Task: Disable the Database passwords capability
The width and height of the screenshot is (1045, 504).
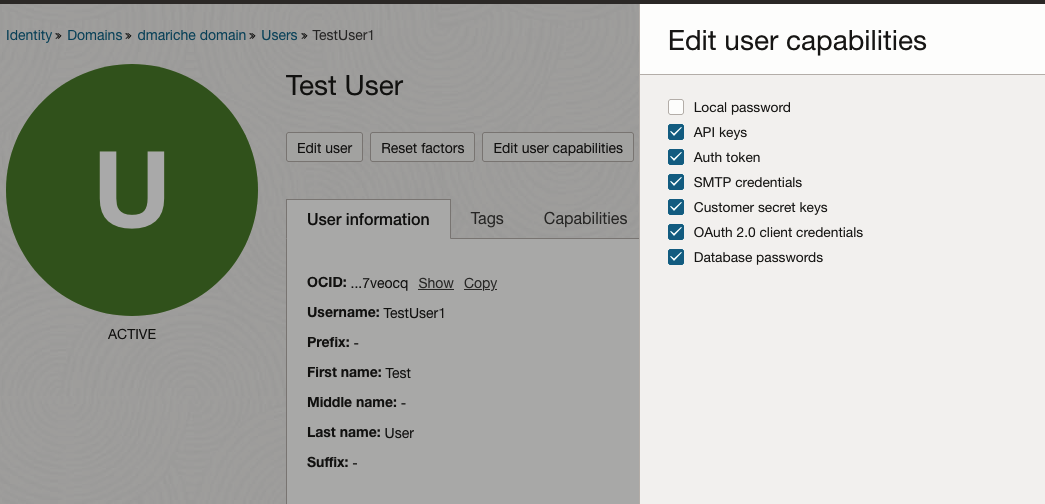Action: pos(676,257)
